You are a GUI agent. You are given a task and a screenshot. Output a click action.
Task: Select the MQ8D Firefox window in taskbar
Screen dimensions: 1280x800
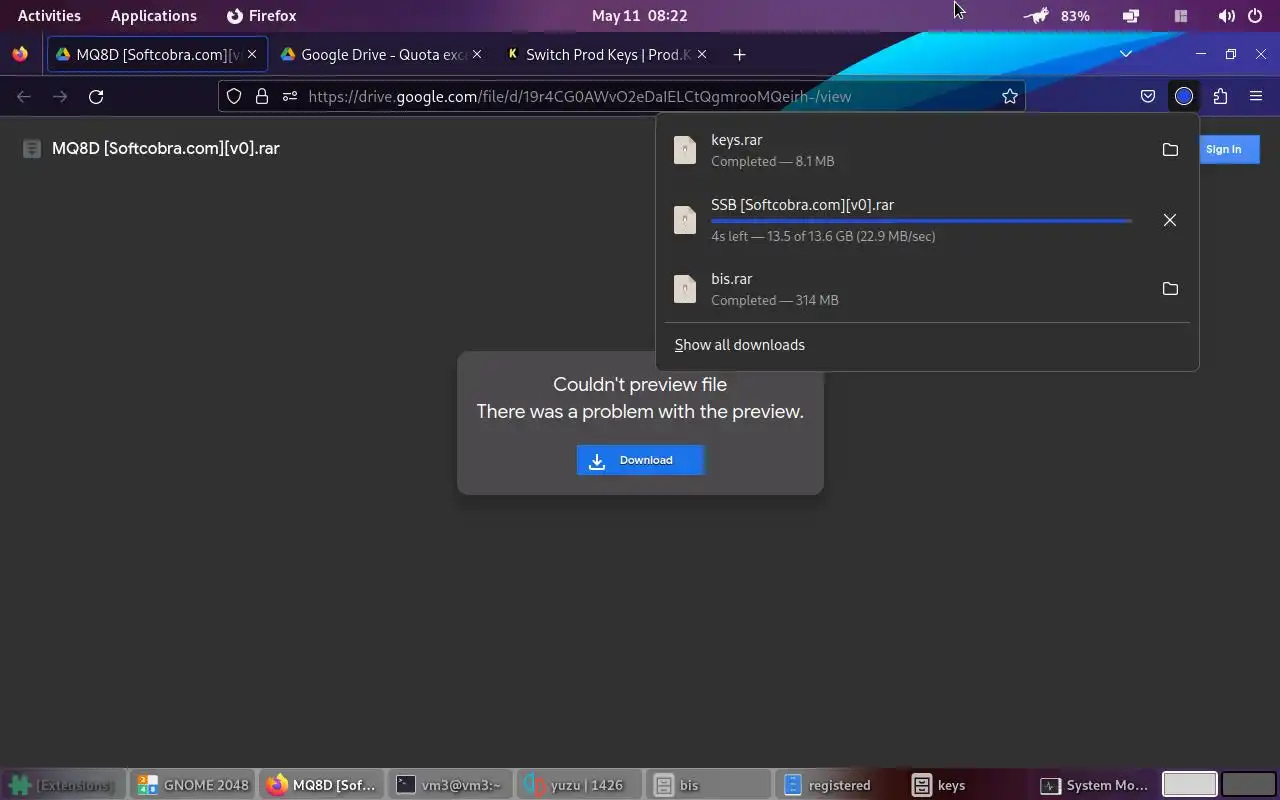pyautogui.click(x=321, y=785)
